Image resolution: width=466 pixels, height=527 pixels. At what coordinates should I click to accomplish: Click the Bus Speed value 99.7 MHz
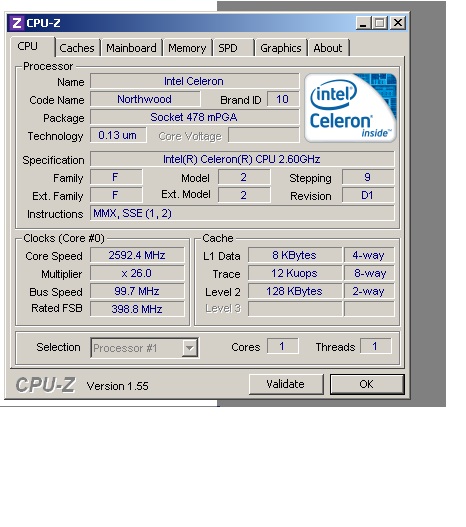click(137, 291)
